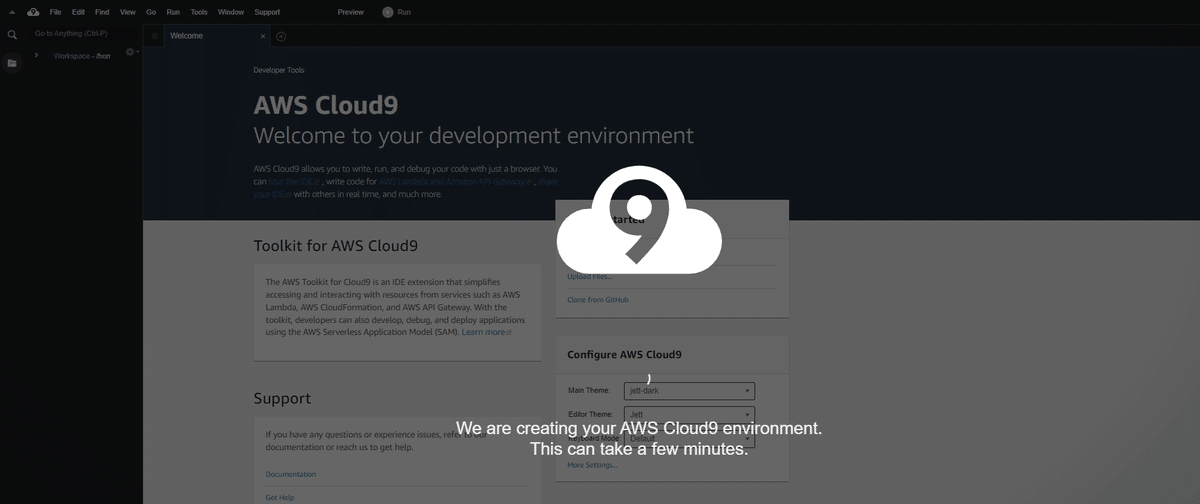Open the search magnifier in the sidebar
The height and width of the screenshot is (504, 1200).
point(12,35)
